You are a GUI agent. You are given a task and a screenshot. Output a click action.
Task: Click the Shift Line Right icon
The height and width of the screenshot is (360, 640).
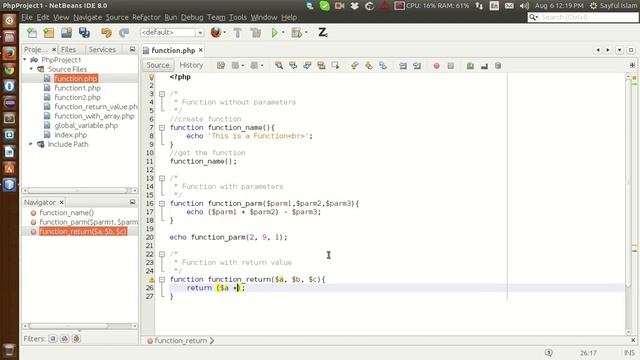(417, 66)
